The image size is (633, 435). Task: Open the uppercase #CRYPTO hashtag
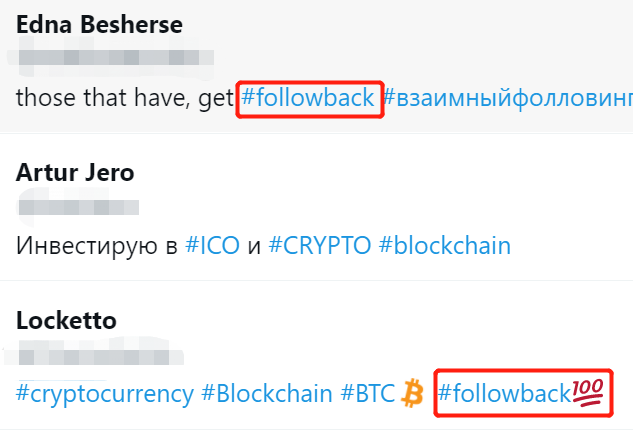pyautogui.click(x=320, y=245)
